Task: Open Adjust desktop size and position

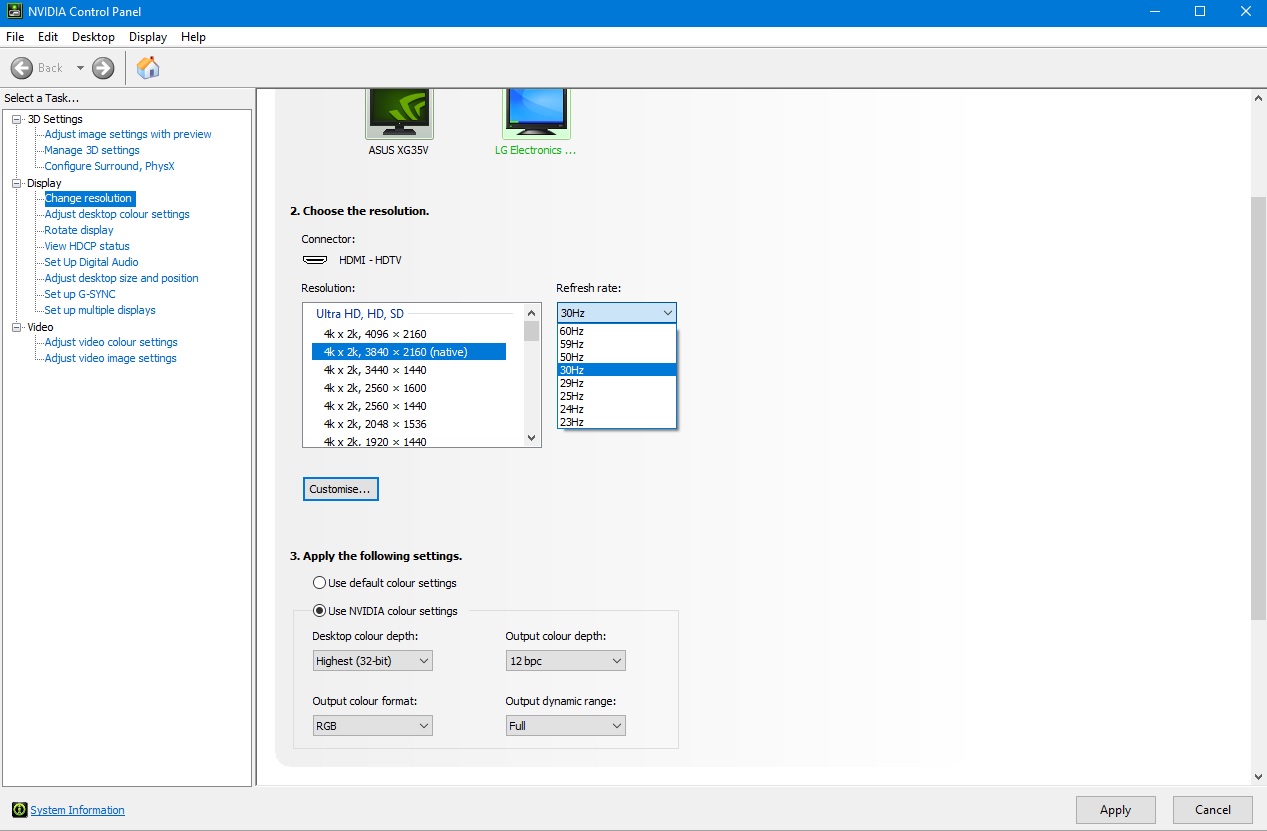Action: 121,278
